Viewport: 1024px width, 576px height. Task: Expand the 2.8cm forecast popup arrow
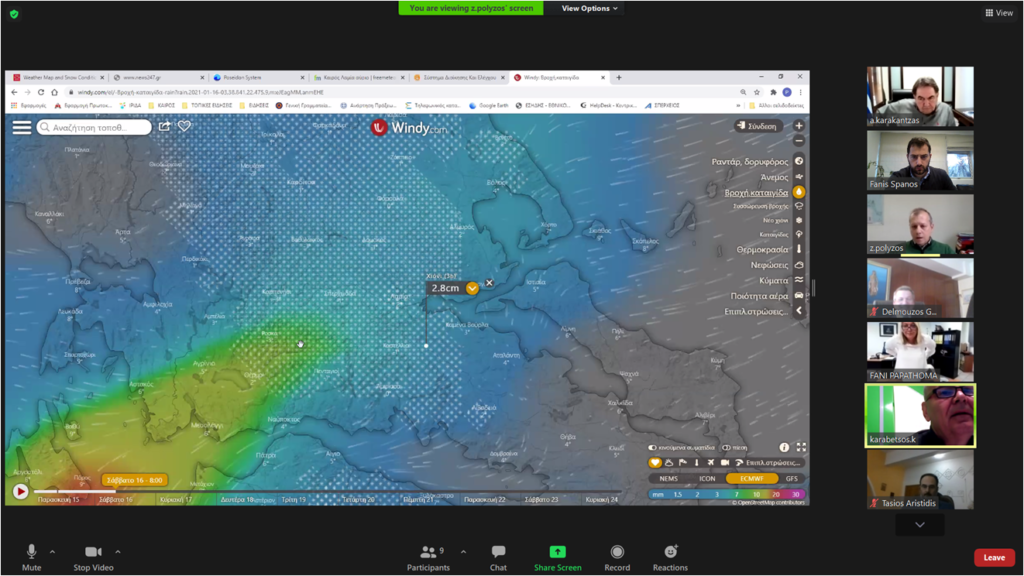point(472,288)
